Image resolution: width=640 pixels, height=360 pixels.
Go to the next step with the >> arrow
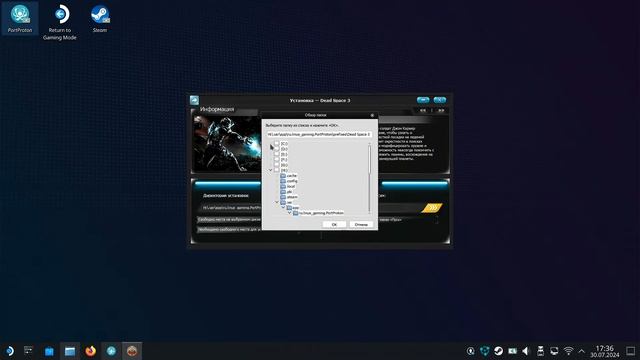pyautogui.click(x=441, y=110)
